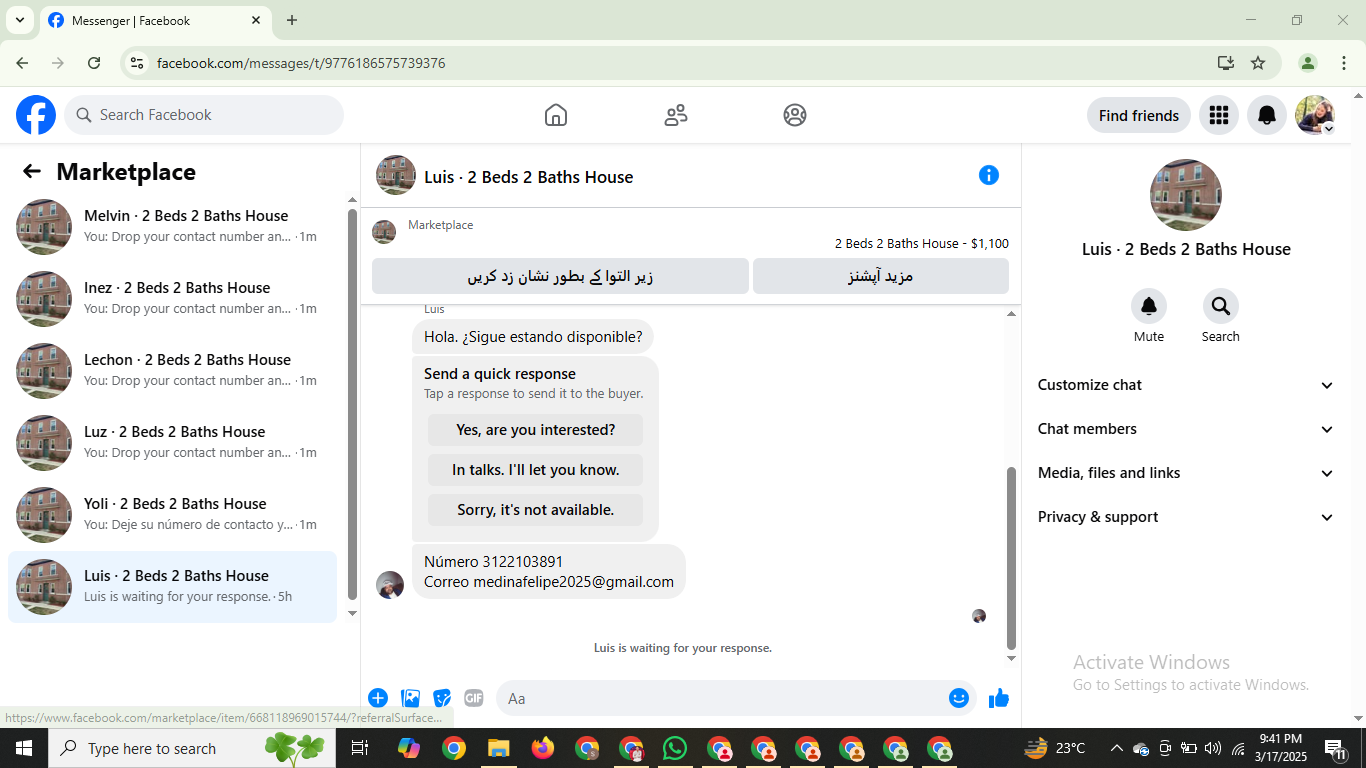Open the Melvin 2 Beds 2 Baths conversation
The height and width of the screenshot is (768, 1366).
(x=172, y=227)
